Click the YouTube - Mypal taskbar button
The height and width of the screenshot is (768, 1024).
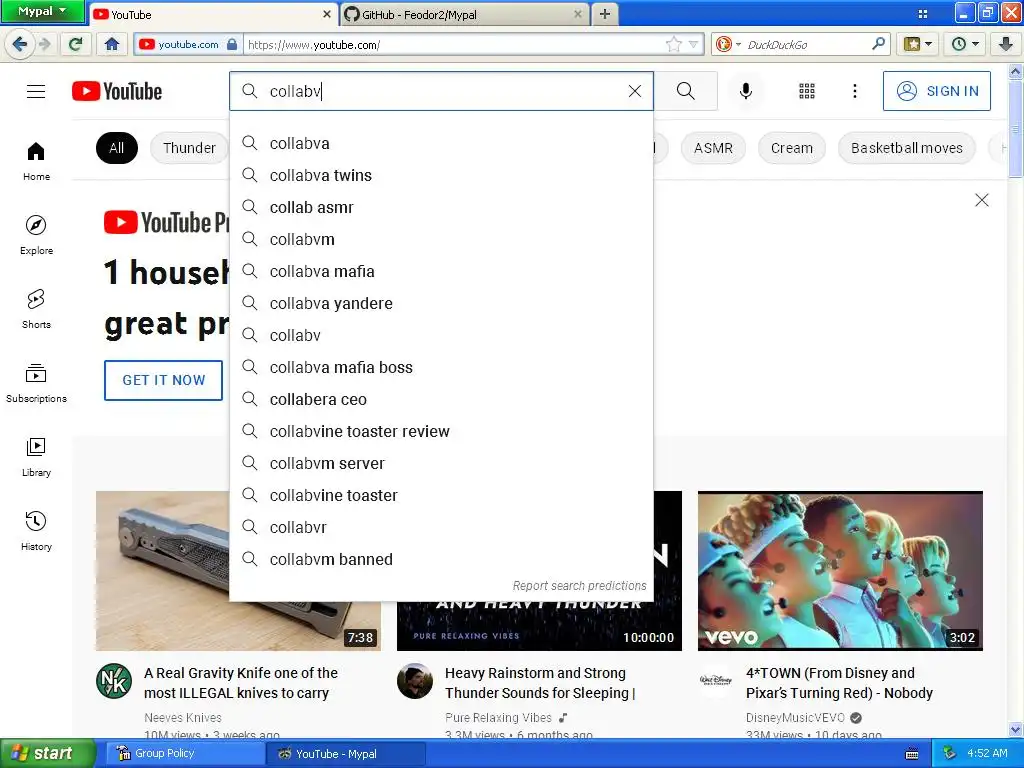click(x=346, y=754)
